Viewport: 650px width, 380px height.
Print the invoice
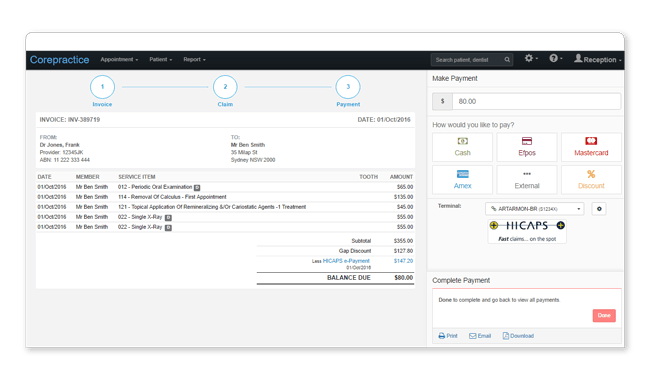pos(448,336)
